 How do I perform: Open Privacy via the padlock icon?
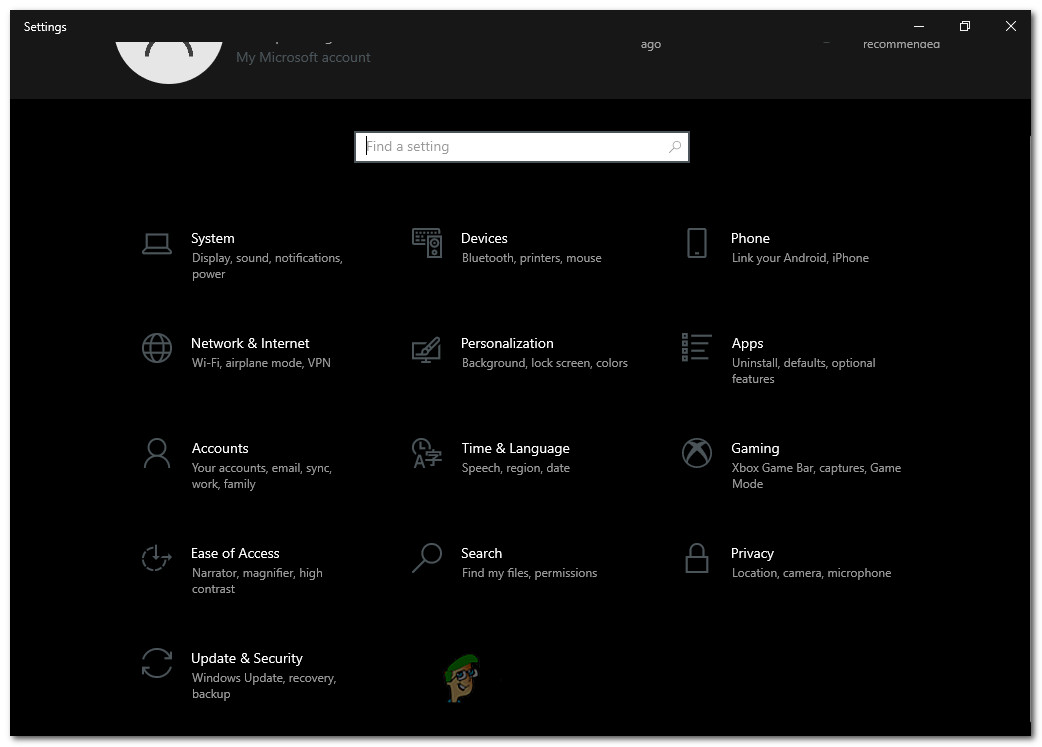pos(697,558)
